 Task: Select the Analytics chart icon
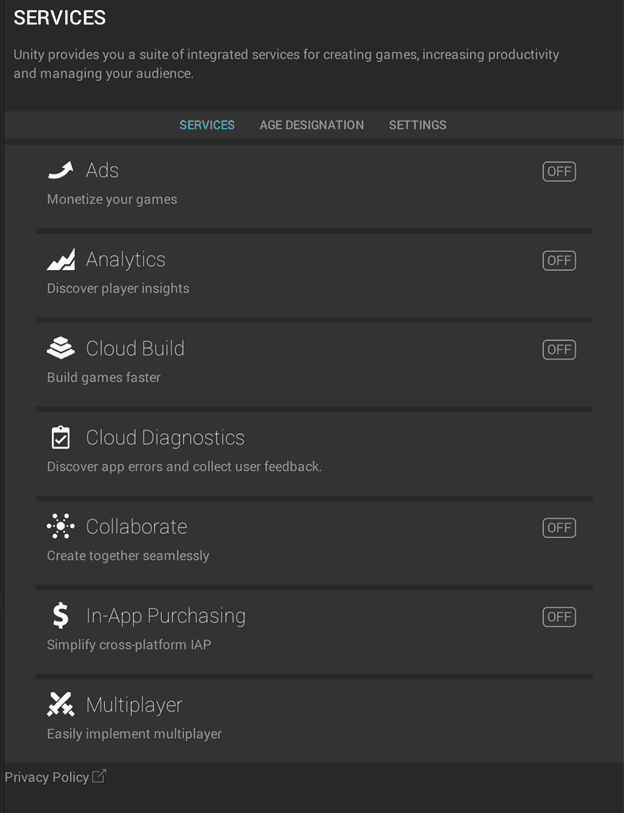[60, 259]
